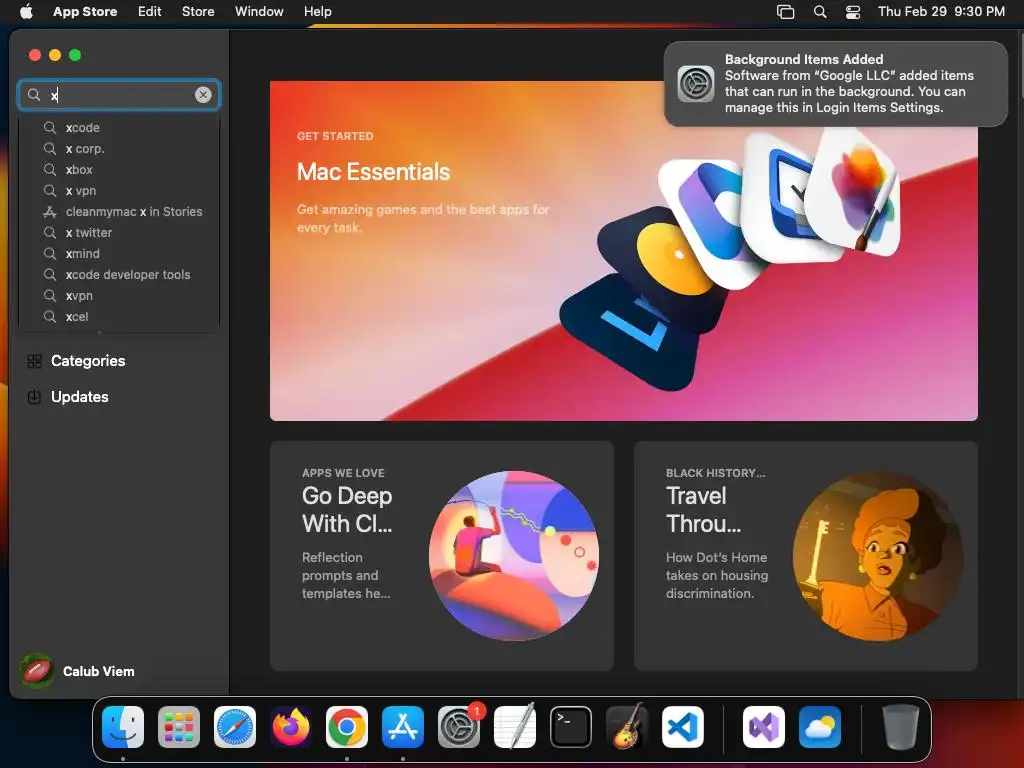Clear the App Store search field
This screenshot has width=1024, height=768.
pyautogui.click(x=203, y=95)
